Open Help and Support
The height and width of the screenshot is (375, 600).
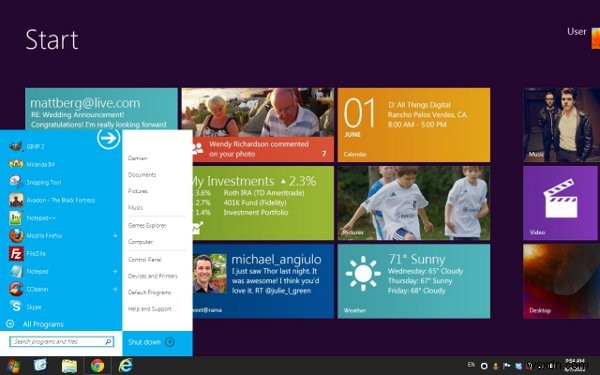150,309
